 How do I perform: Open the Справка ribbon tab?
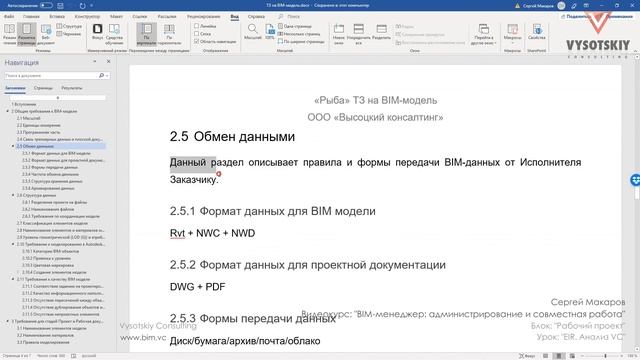click(x=256, y=16)
